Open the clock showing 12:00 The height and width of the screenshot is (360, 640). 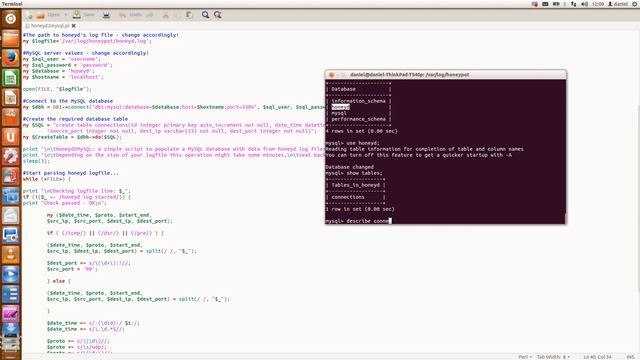tap(598, 4)
